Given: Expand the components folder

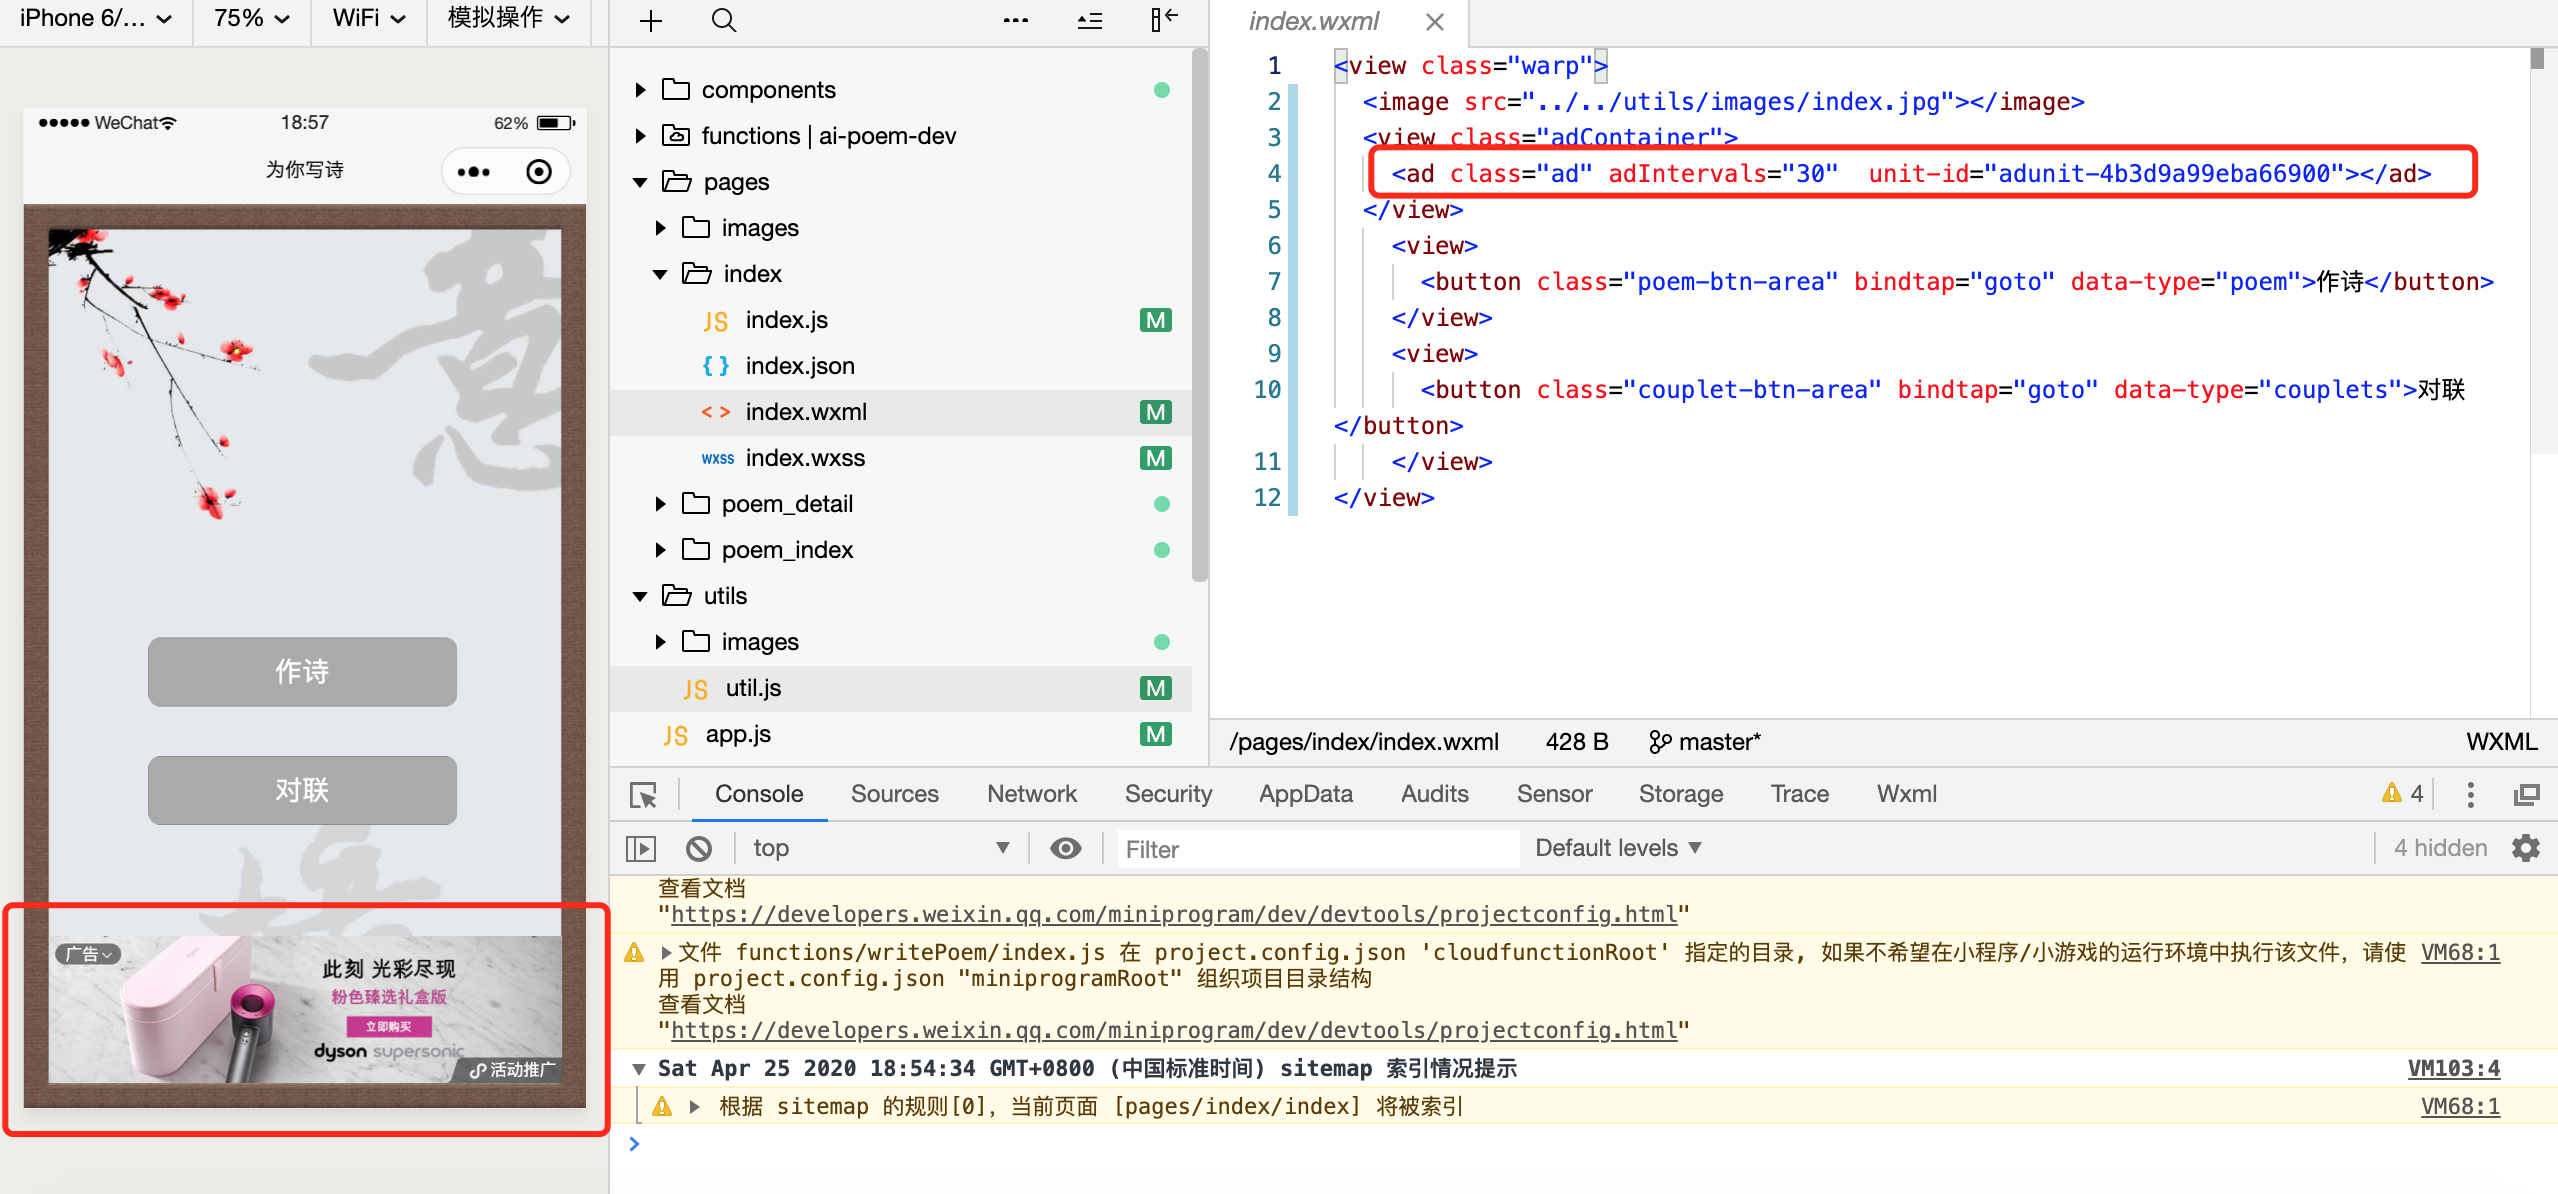Looking at the screenshot, I should coord(640,90).
